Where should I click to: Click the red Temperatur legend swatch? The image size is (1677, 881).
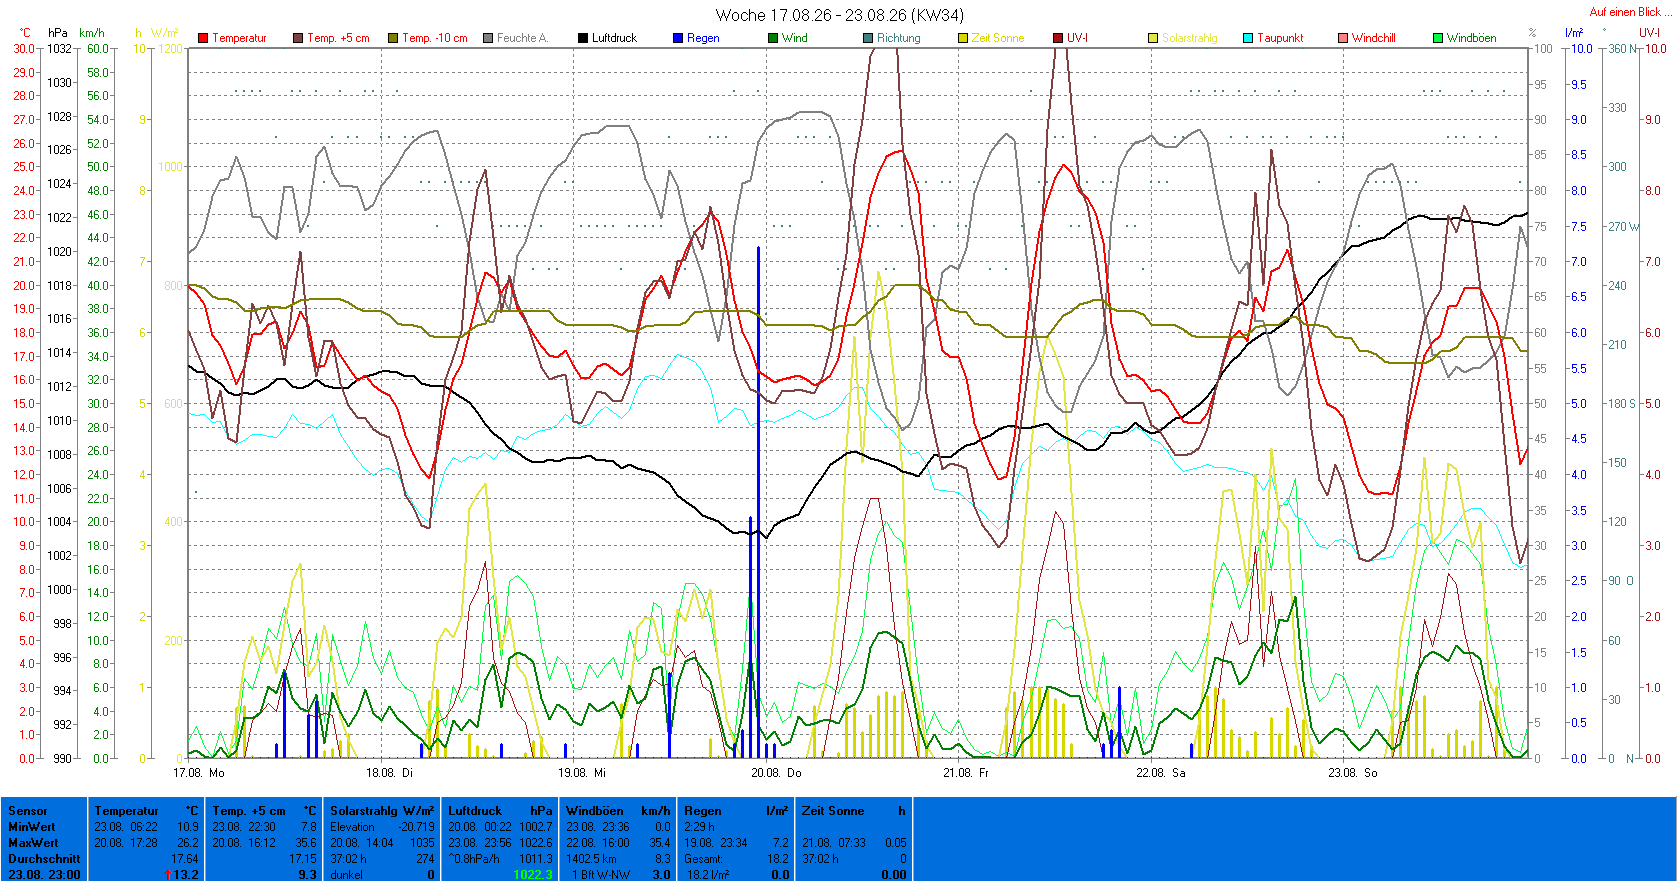[203, 38]
